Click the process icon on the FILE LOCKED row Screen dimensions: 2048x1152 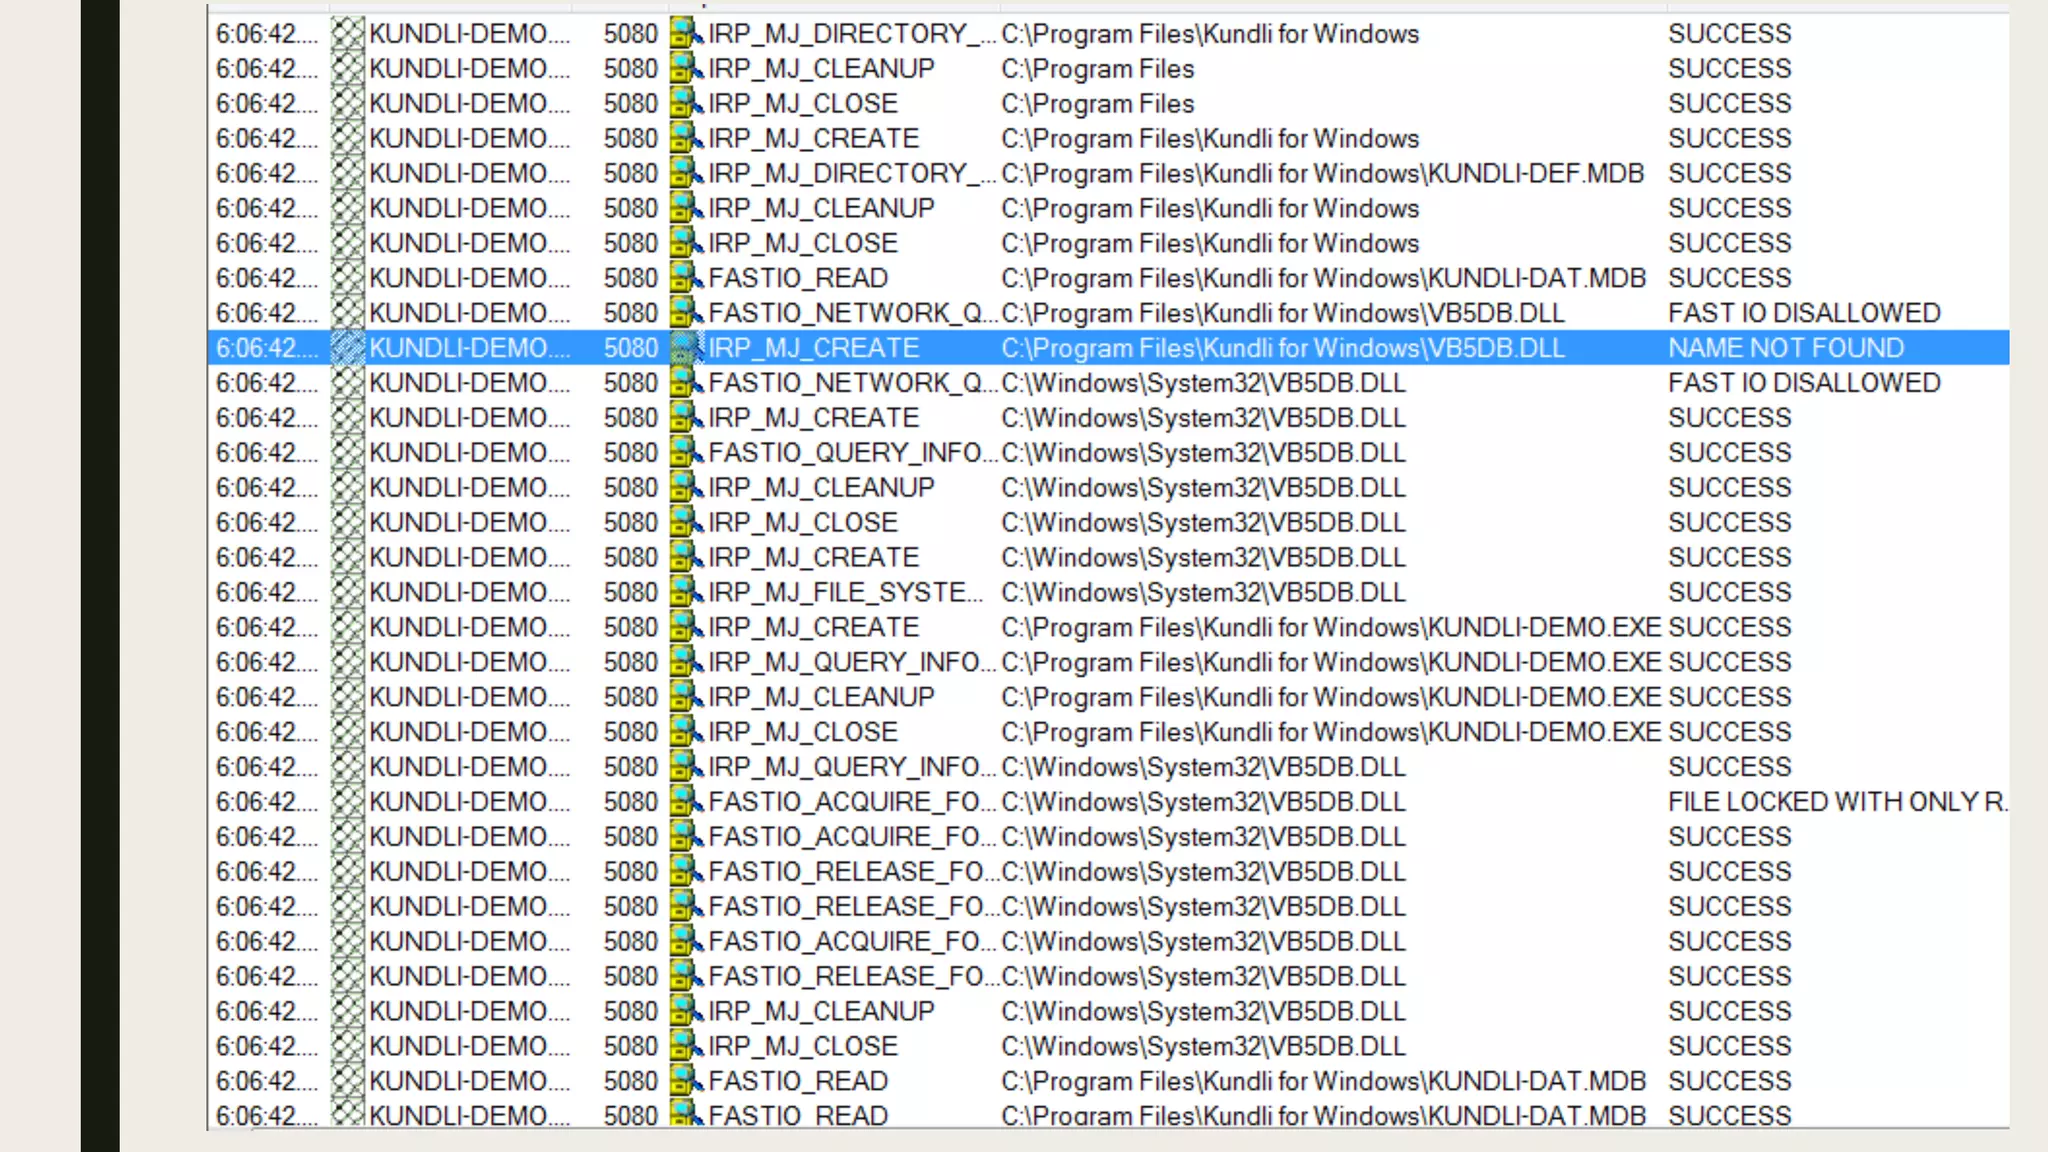(x=347, y=802)
